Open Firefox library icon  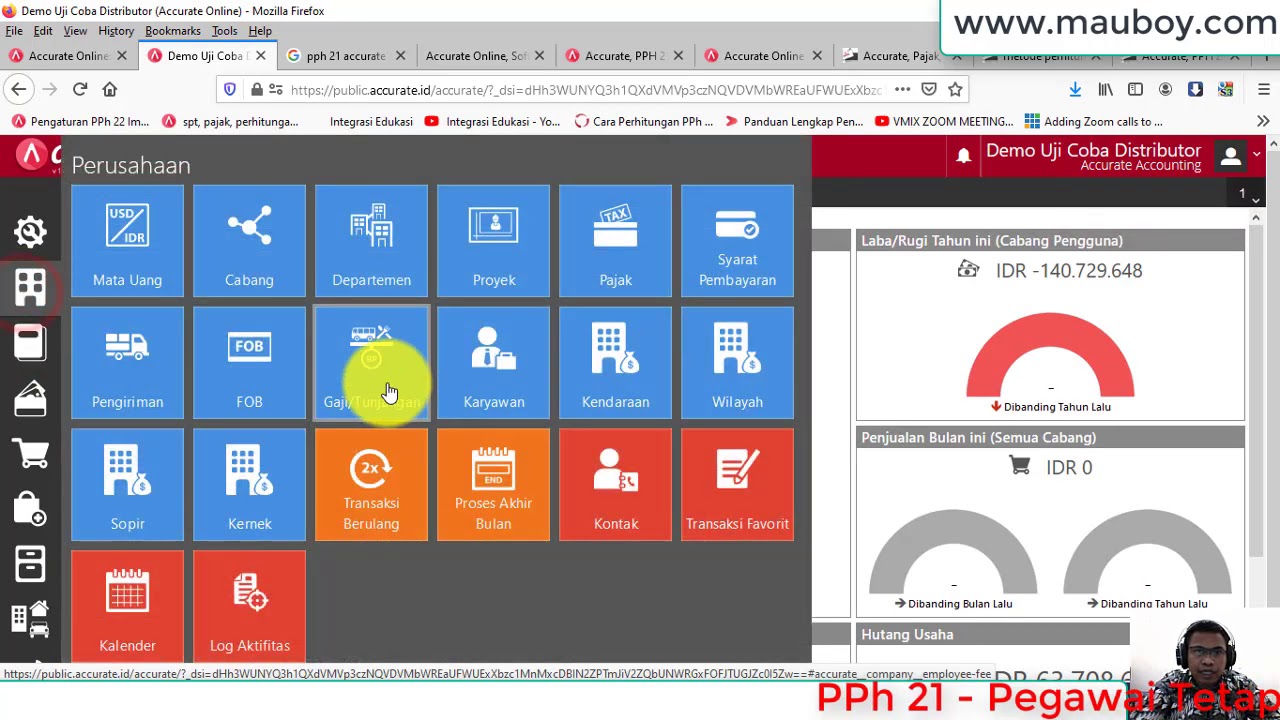pyautogui.click(x=1105, y=89)
